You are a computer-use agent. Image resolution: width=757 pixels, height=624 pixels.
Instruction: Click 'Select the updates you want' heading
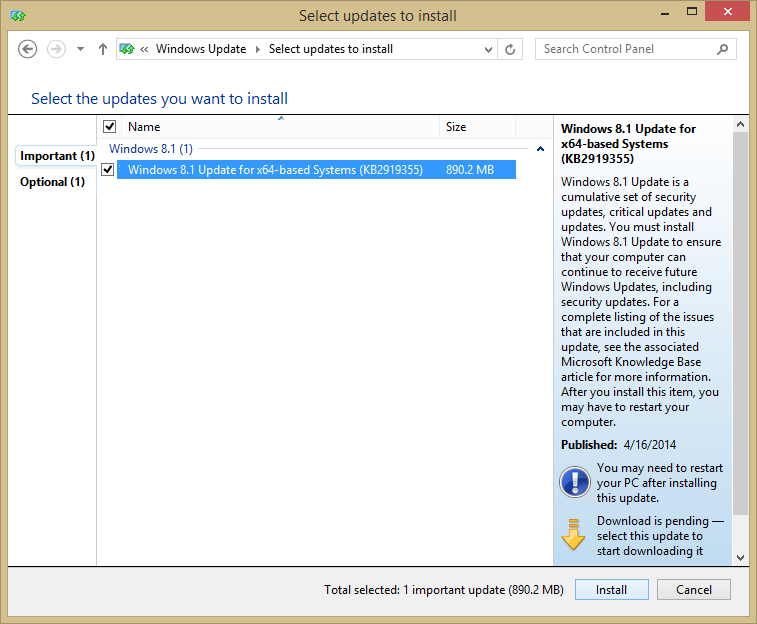point(159,98)
